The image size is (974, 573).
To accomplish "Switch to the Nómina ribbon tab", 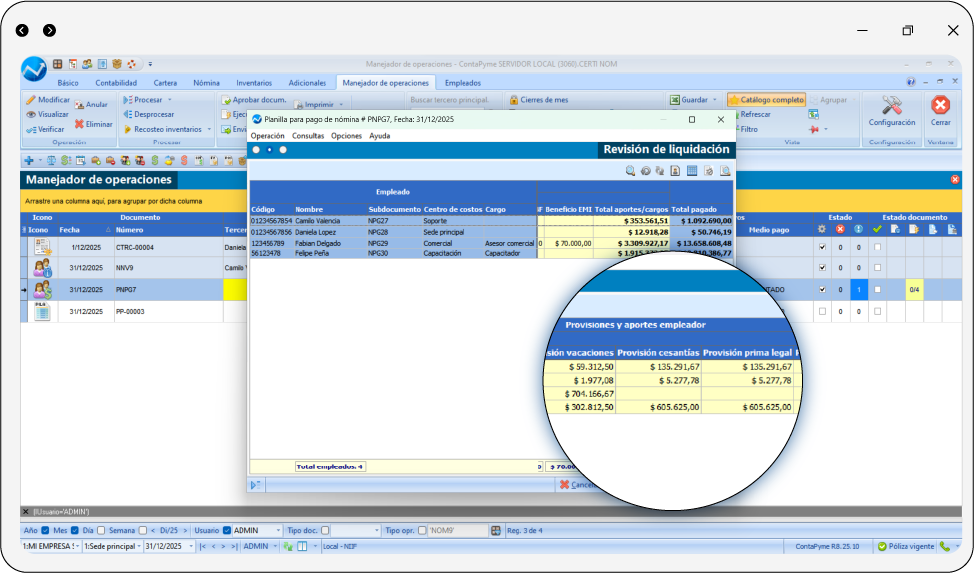I will point(206,83).
